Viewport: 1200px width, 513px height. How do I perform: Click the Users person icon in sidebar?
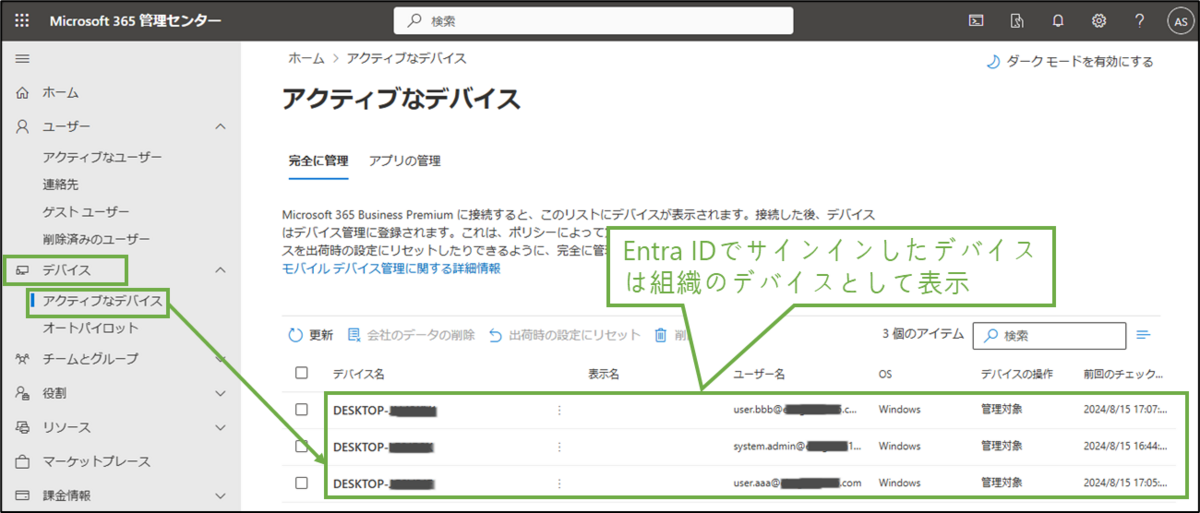pos(22,127)
